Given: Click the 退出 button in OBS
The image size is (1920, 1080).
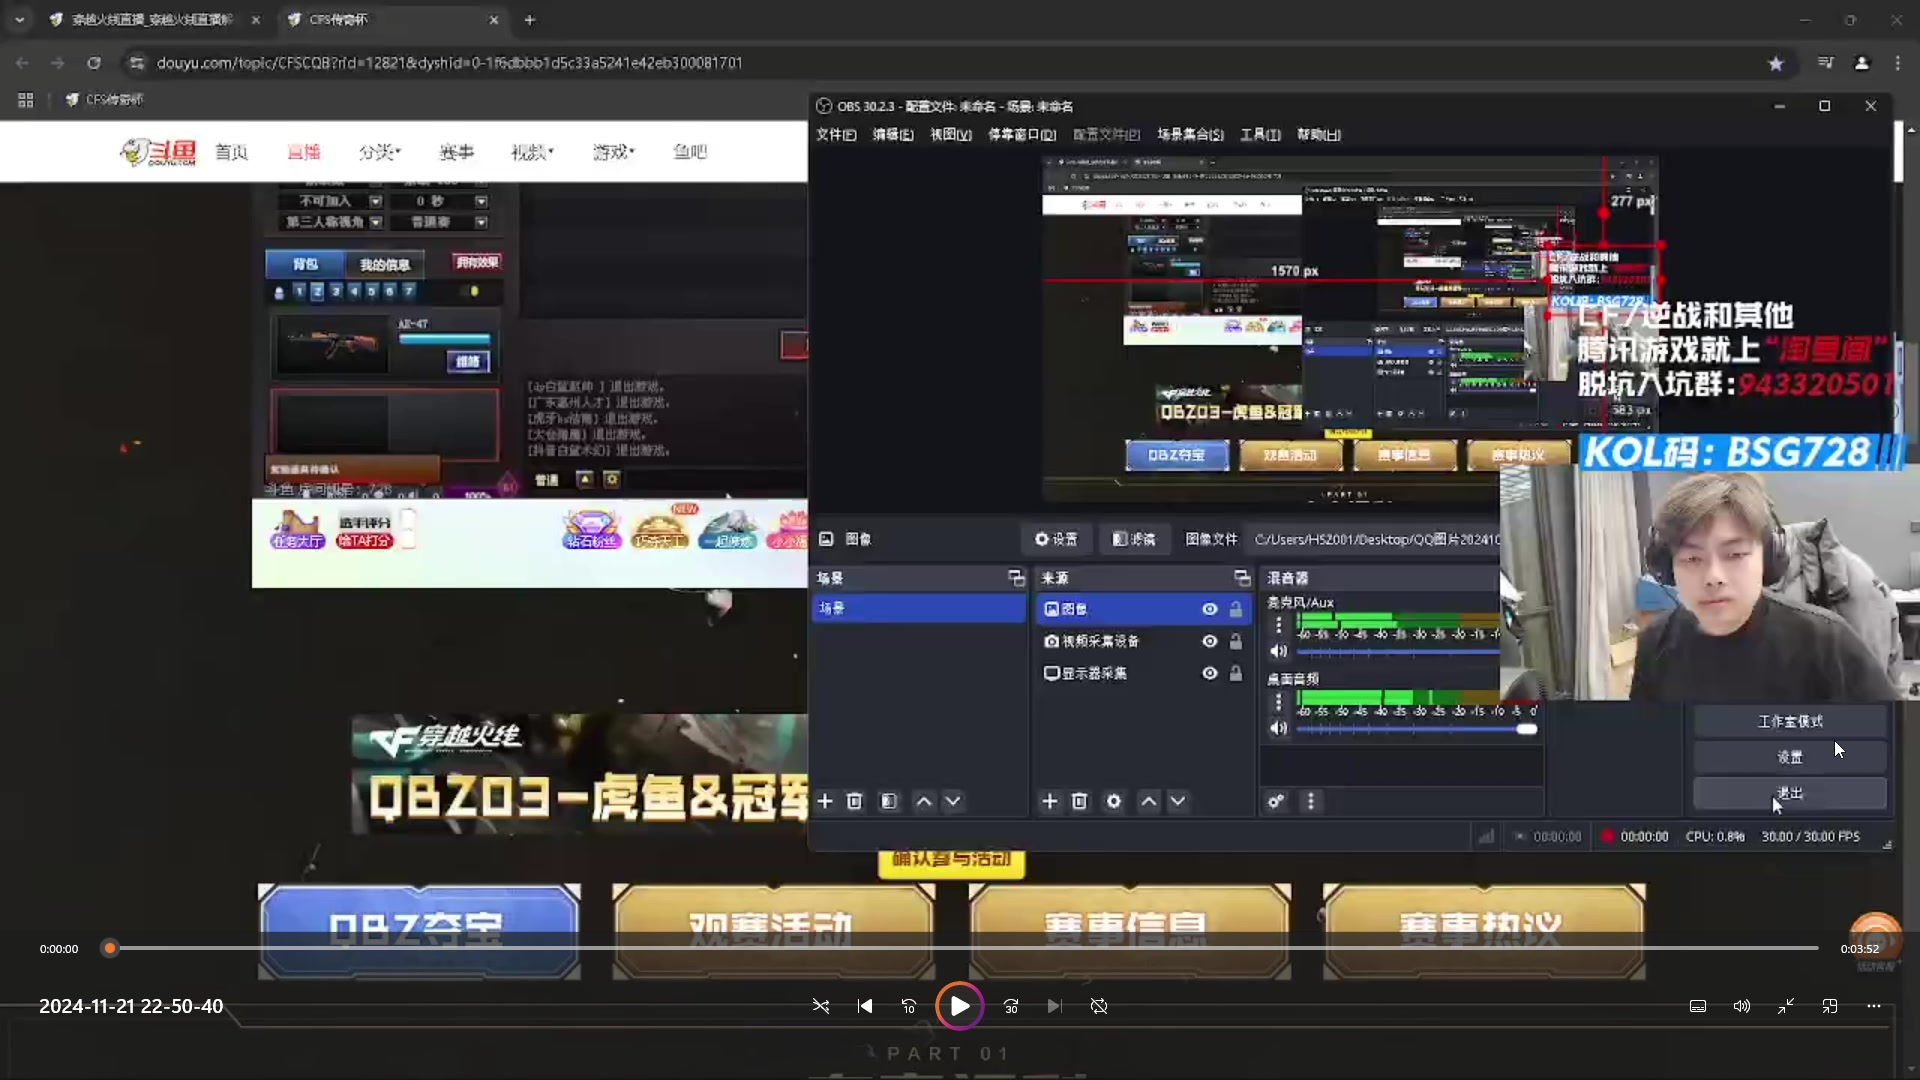Looking at the screenshot, I should (1790, 793).
